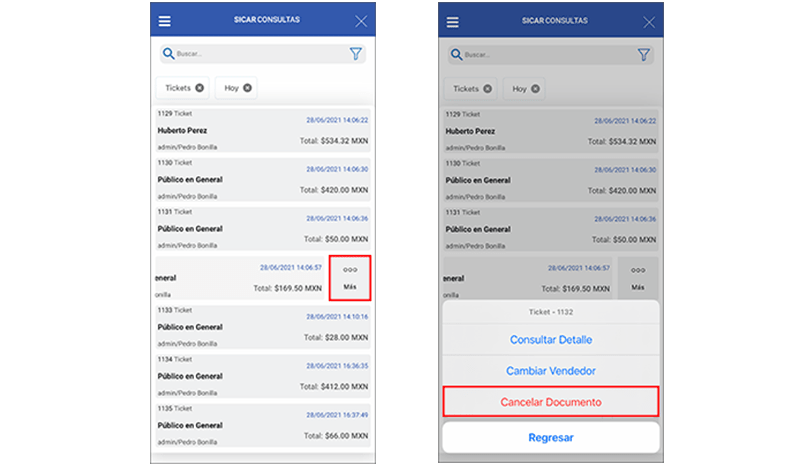Open hamburger menu in left phone screen
The height and width of the screenshot is (470, 810).
point(165,21)
